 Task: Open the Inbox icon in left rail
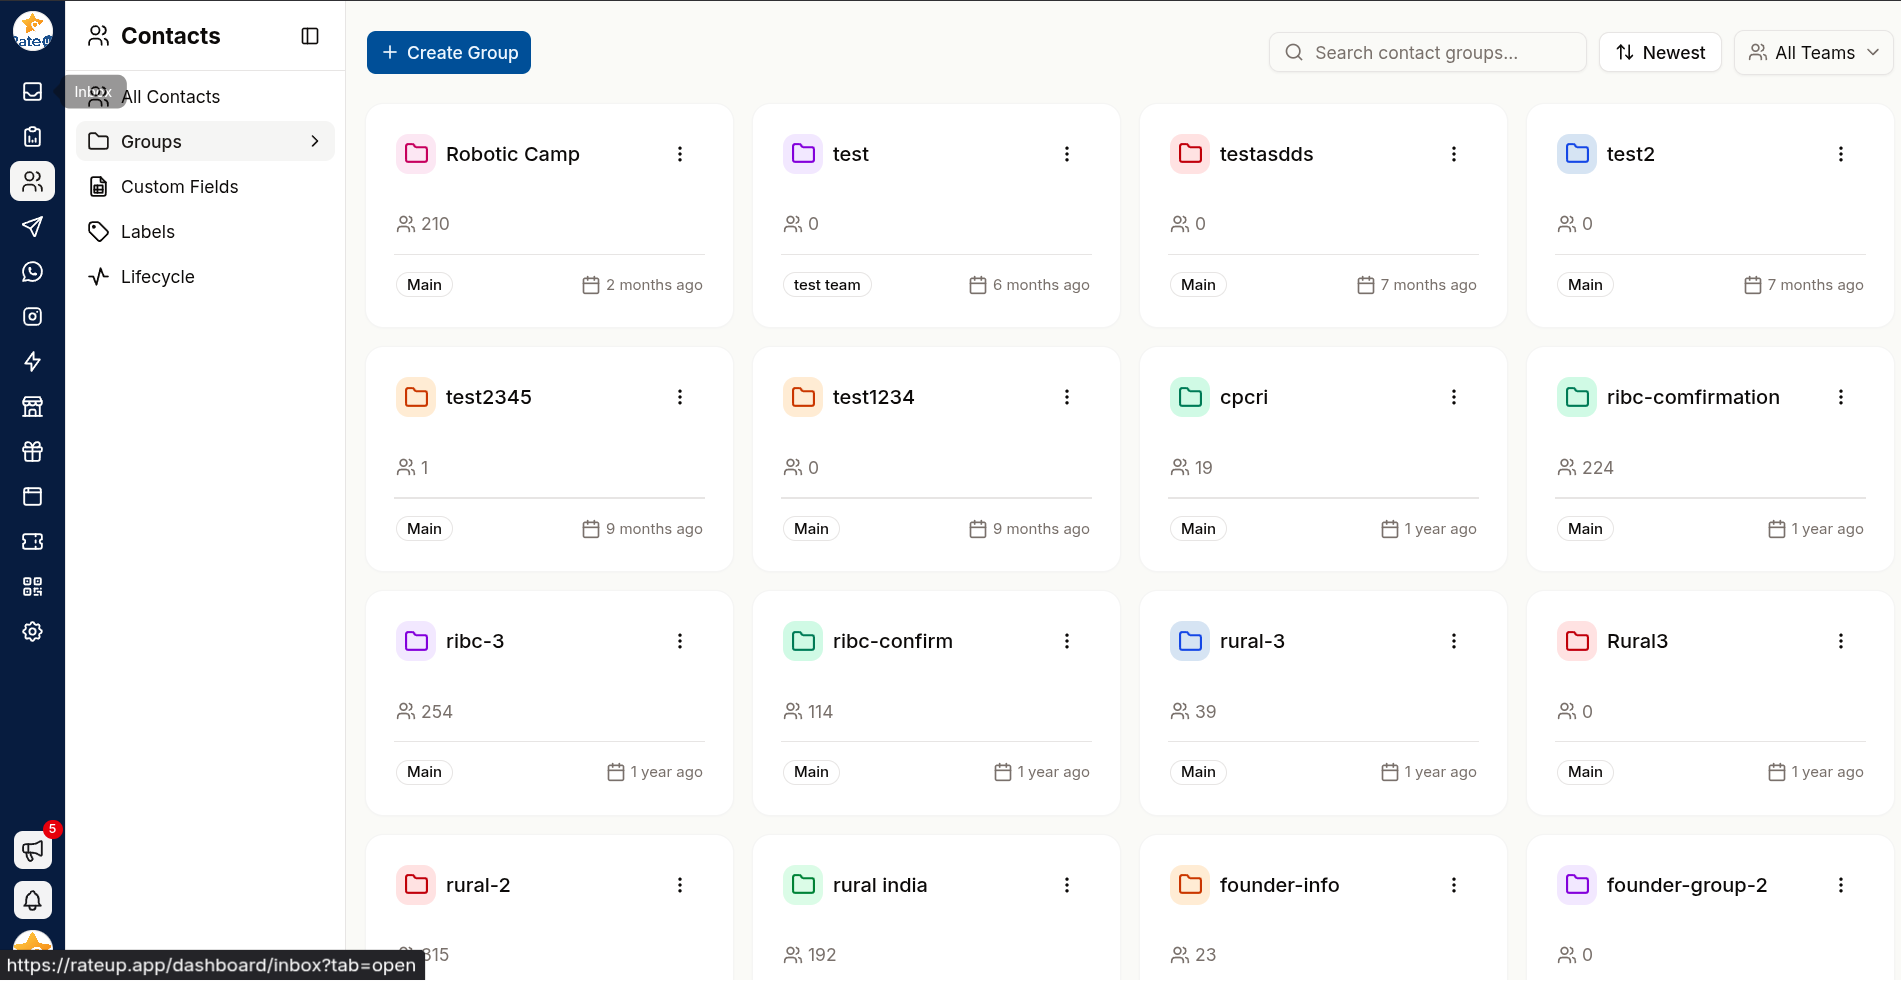pyautogui.click(x=32, y=91)
